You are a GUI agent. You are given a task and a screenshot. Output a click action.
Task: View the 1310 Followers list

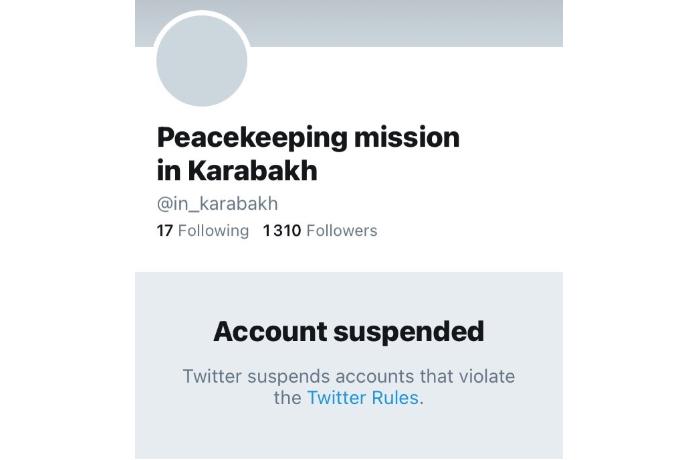tap(320, 230)
